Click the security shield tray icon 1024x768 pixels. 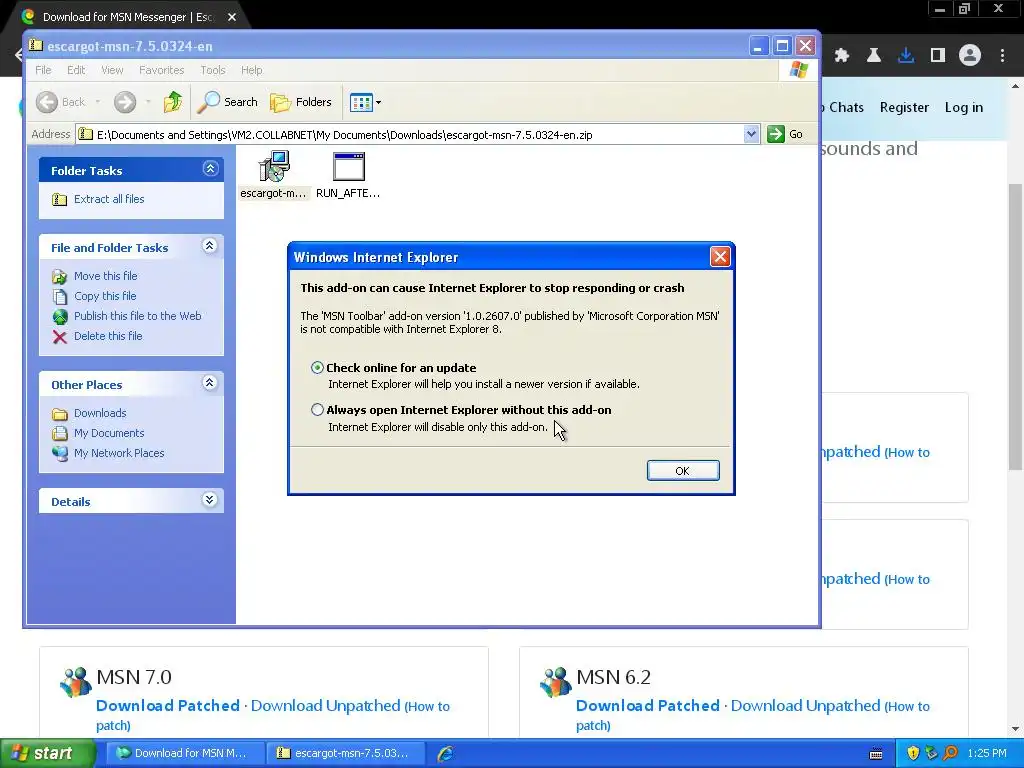click(x=913, y=754)
